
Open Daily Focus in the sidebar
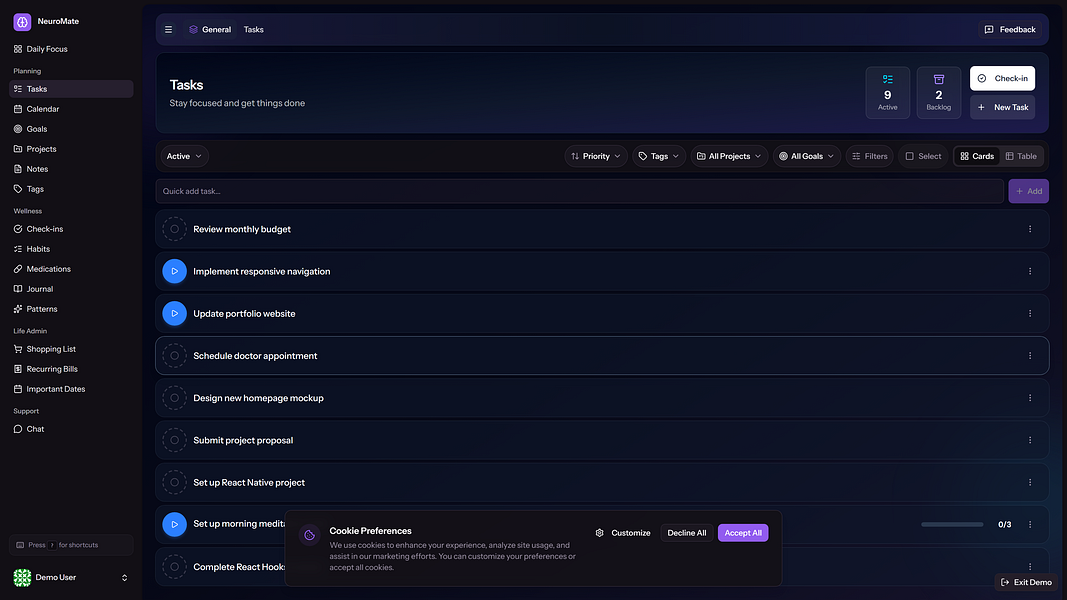pyautogui.click(x=71, y=49)
